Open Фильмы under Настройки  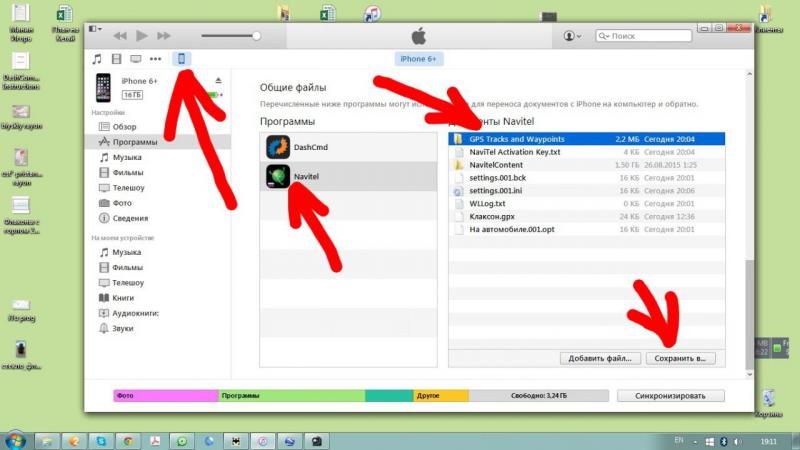(128, 172)
